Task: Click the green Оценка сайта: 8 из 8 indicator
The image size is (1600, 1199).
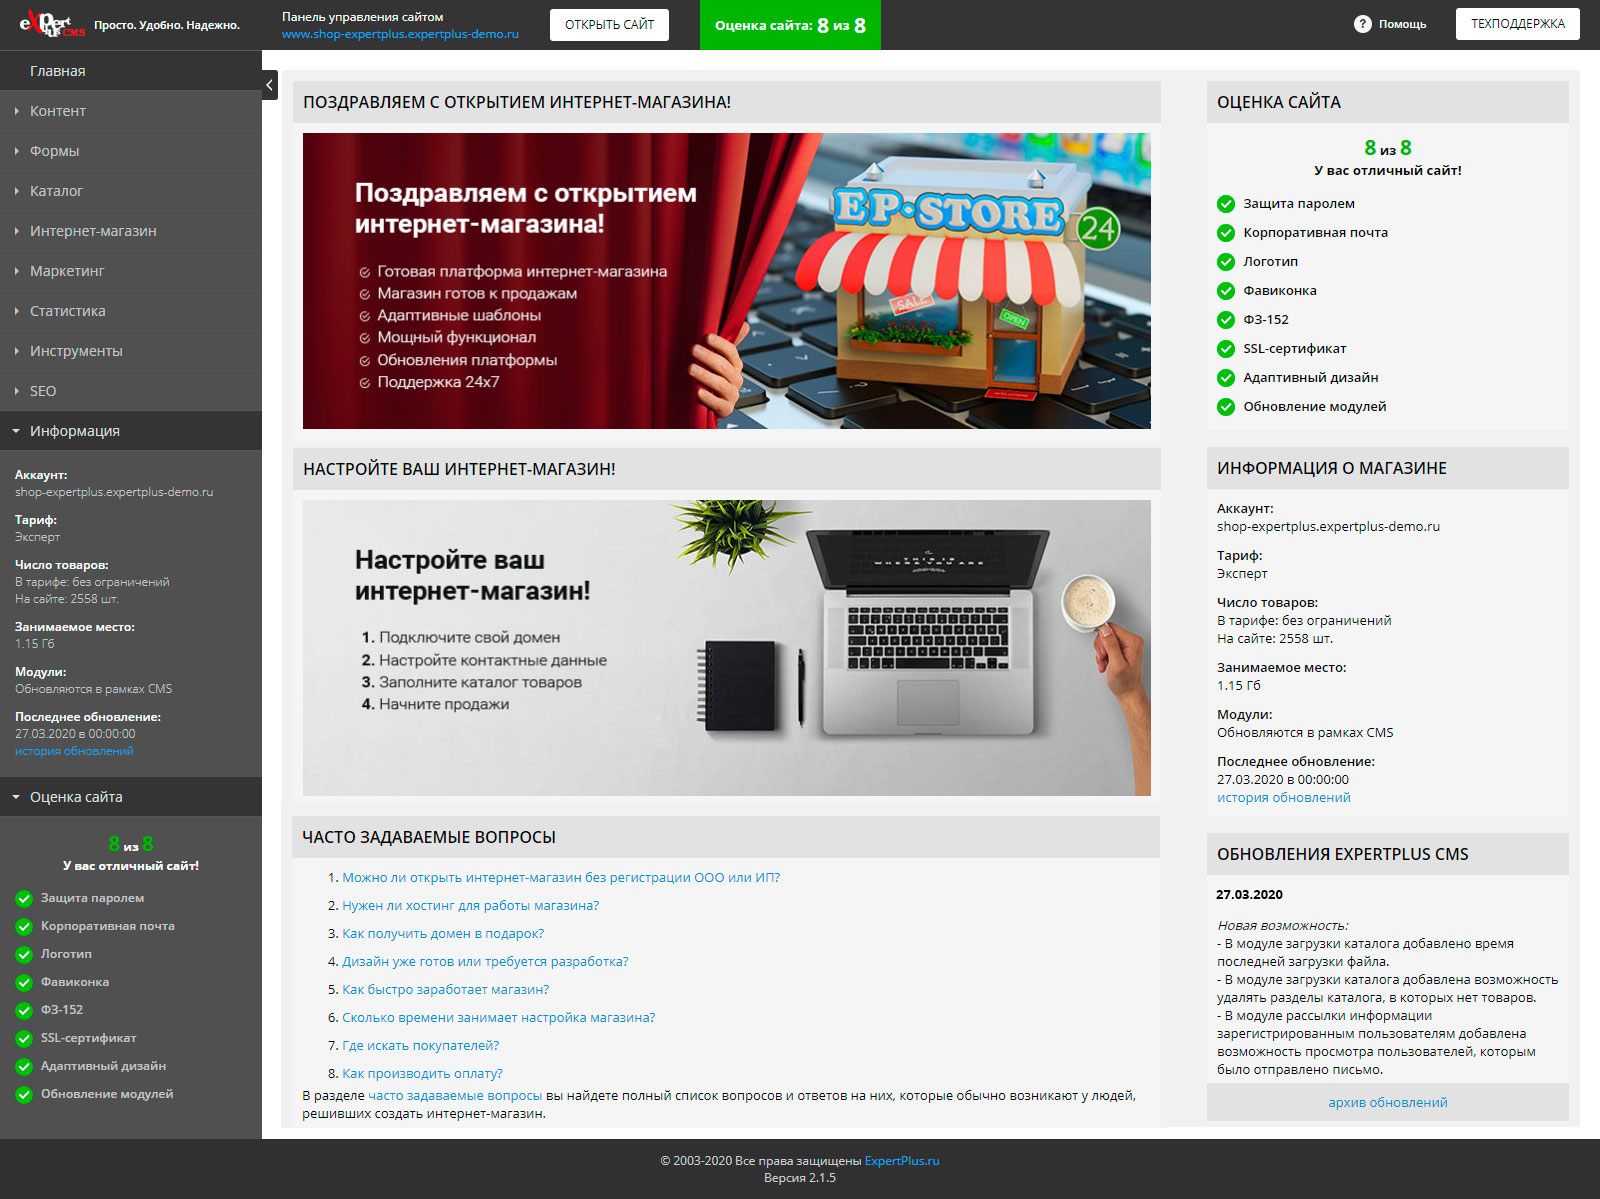Action: pyautogui.click(x=790, y=25)
